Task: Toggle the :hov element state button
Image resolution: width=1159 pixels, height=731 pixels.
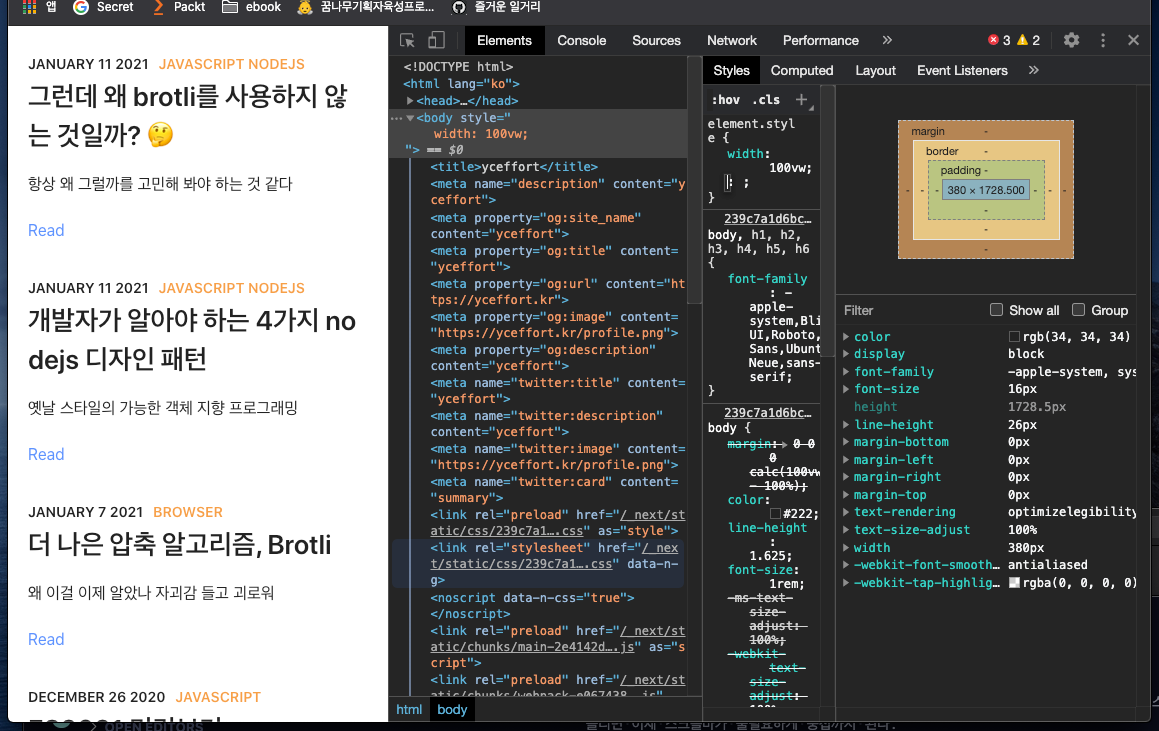Action: [726, 100]
